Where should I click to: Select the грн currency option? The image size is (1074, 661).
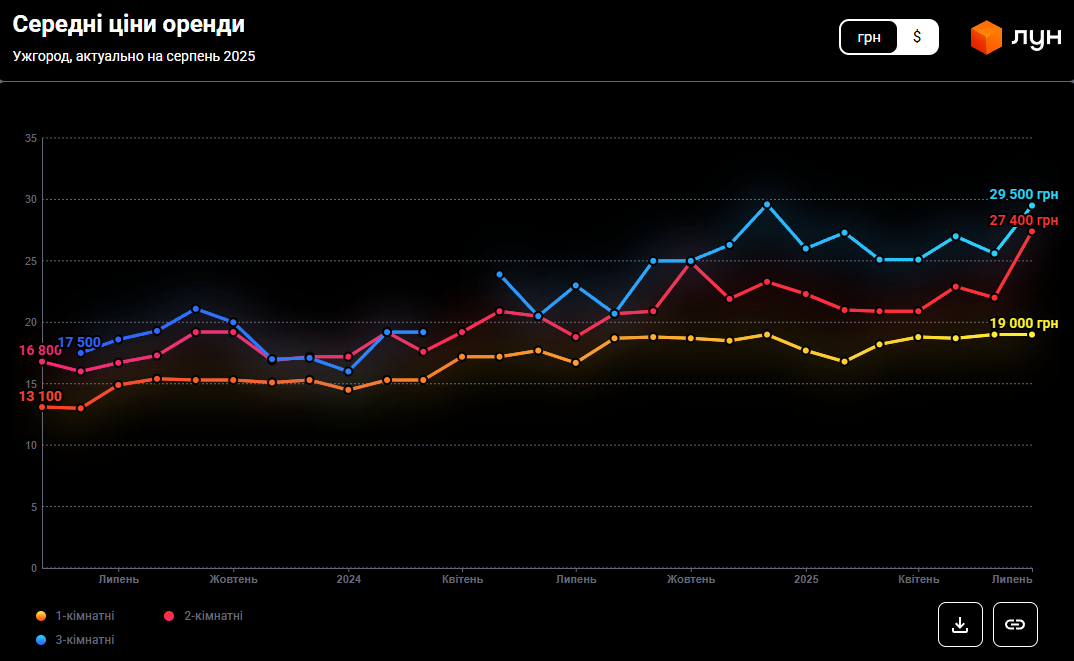pyautogui.click(x=868, y=37)
